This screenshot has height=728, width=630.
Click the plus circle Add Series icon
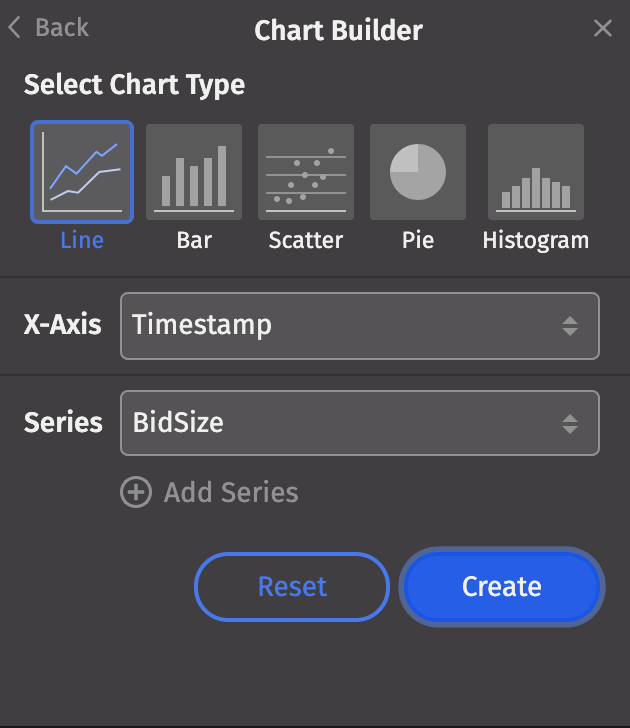coord(136,492)
